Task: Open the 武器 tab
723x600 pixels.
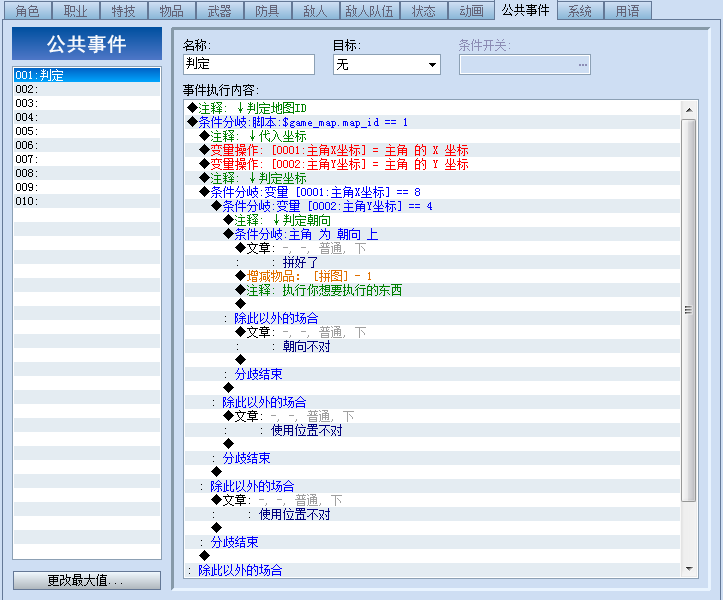Action: click(x=219, y=11)
